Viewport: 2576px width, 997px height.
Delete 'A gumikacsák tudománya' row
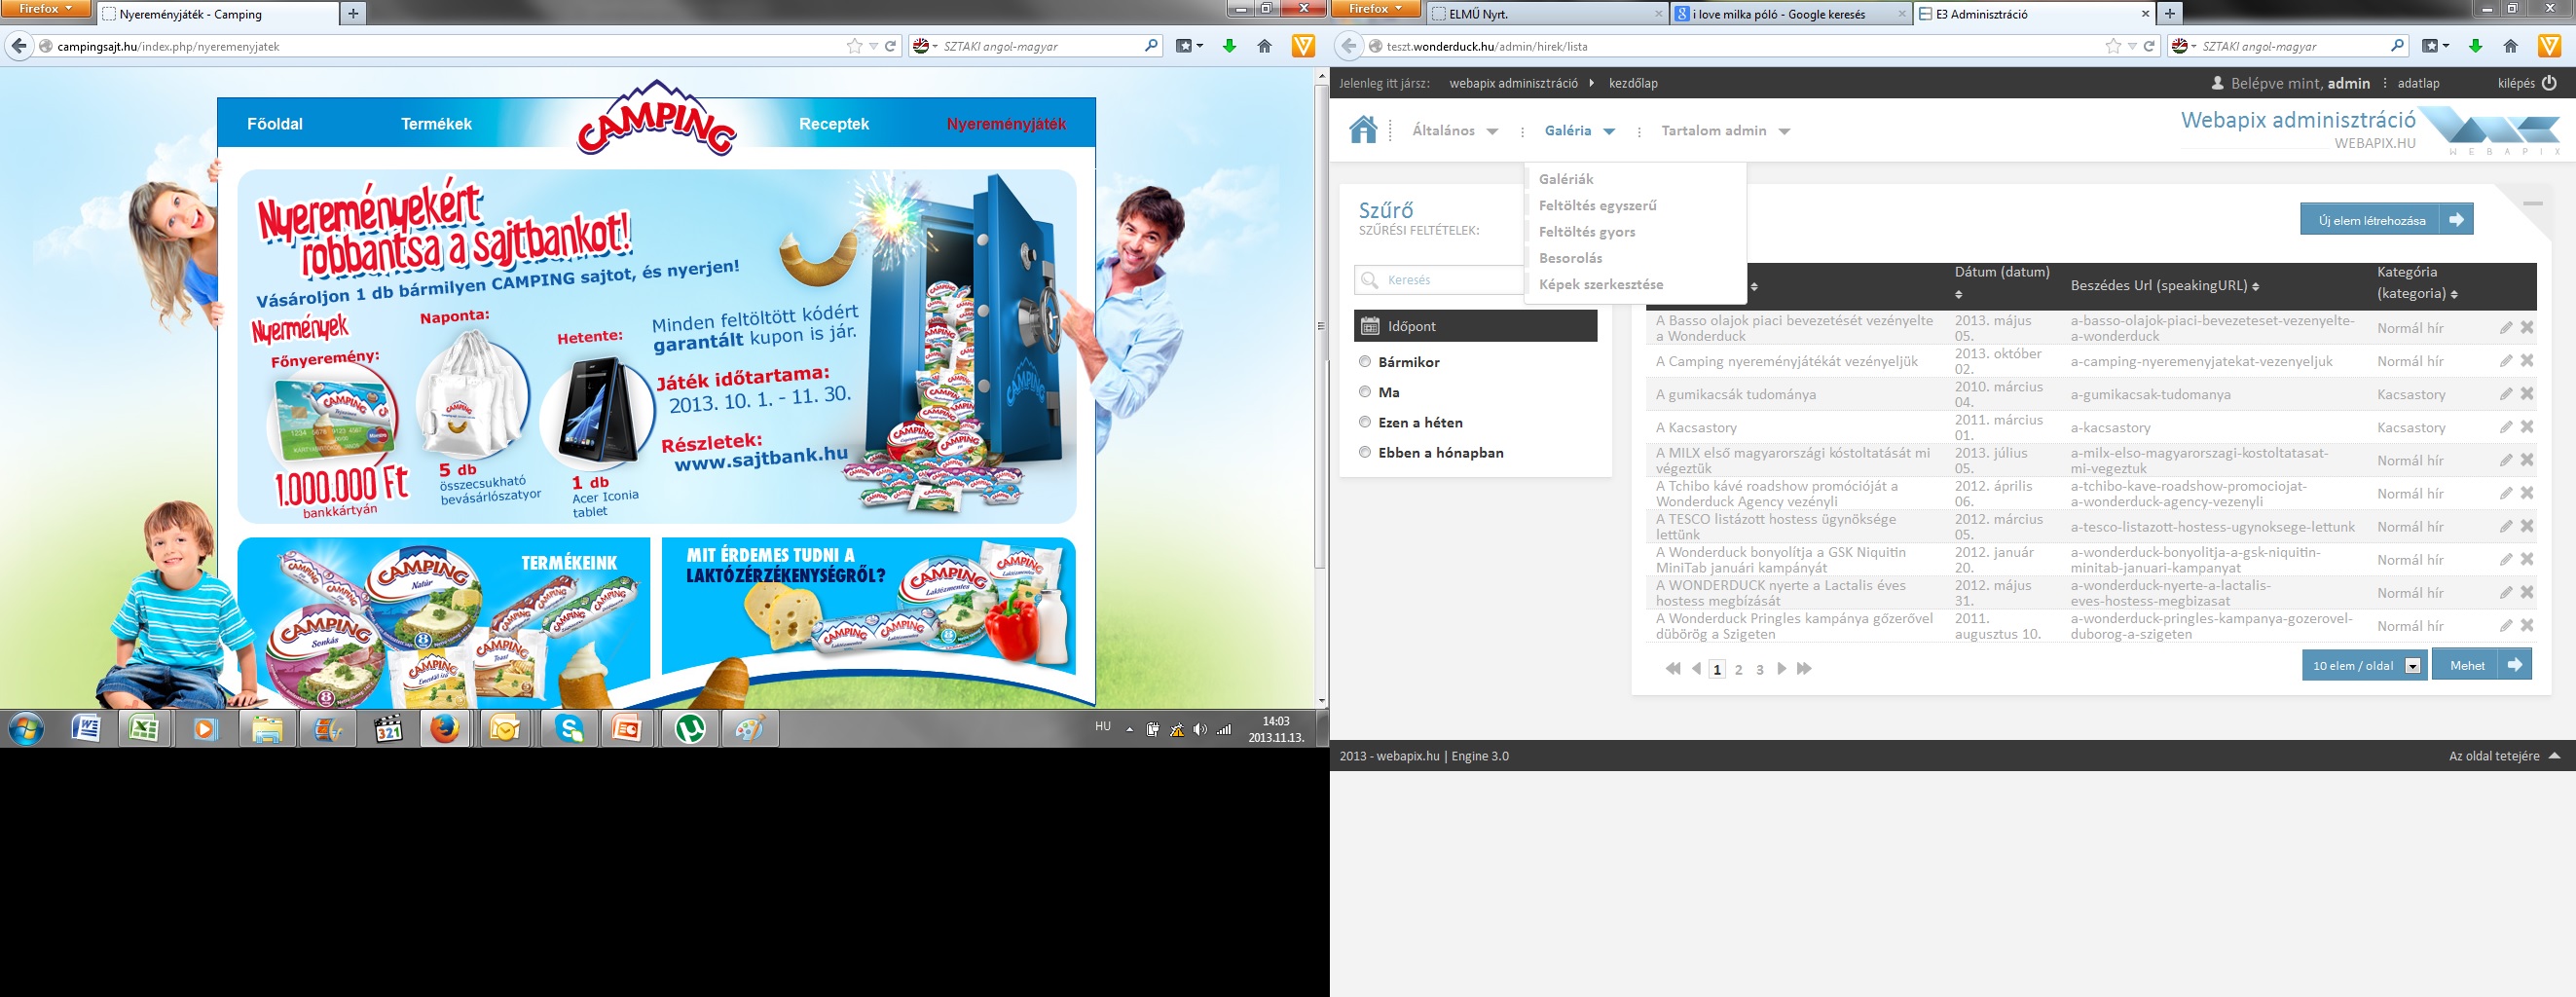2527,394
